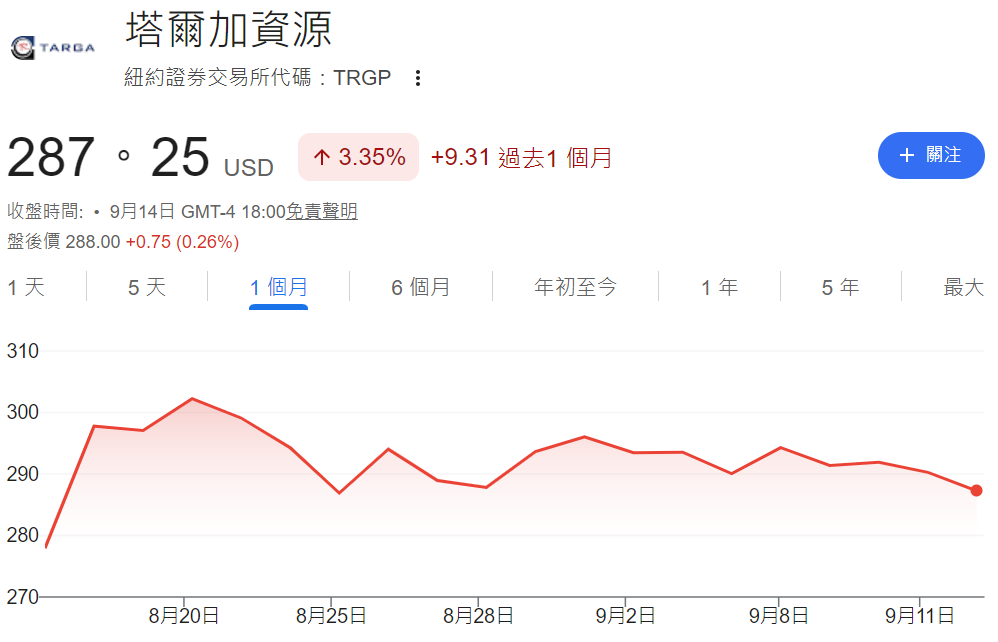This screenshot has width=998, height=642.
Task: Click the +0.75 (0.26%) after-hours change
Action: coord(183,242)
